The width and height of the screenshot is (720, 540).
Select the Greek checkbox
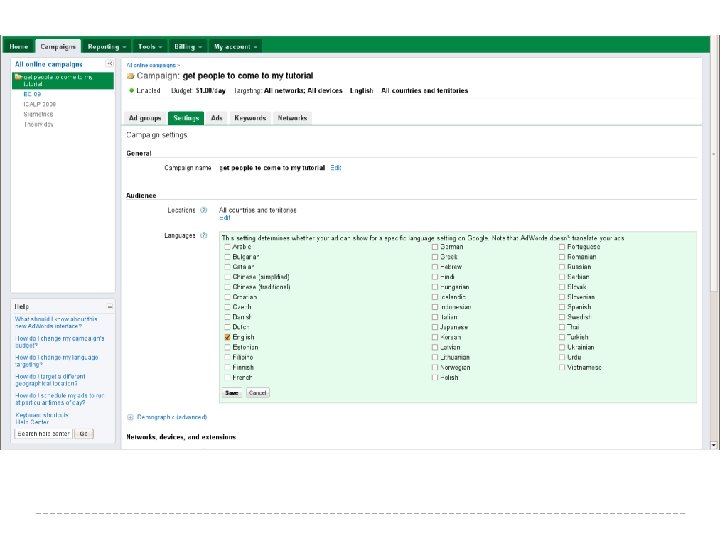435,257
